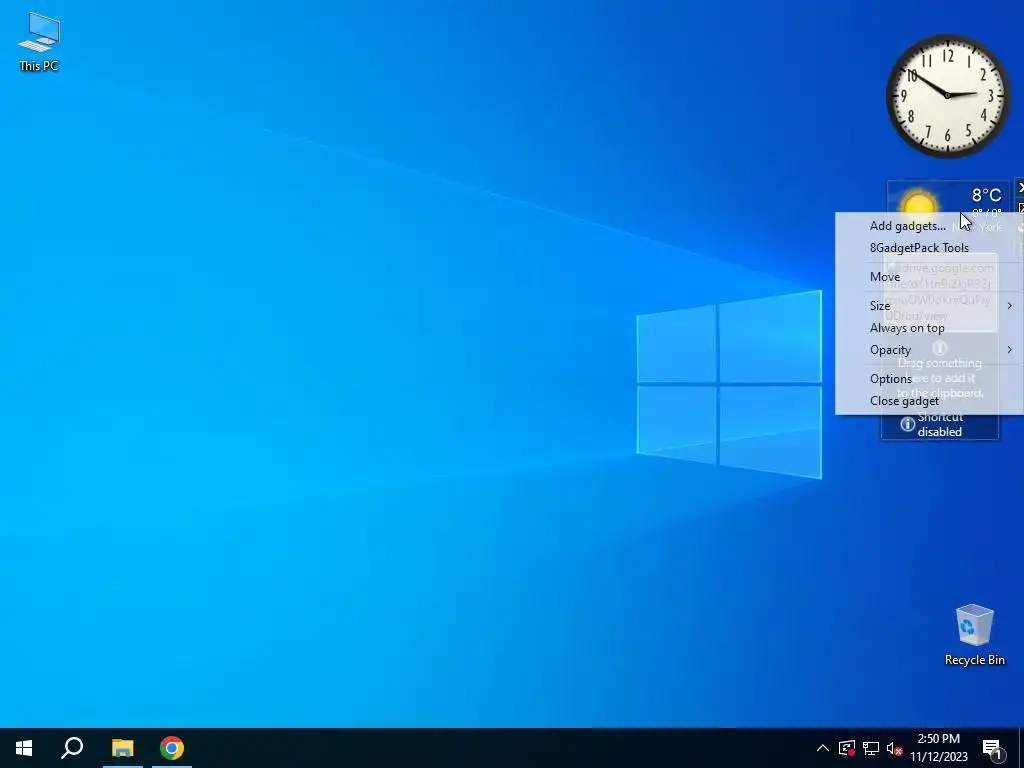Viewport: 1024px width, 768px height.
Task: Select Close gadget menu entry
Action: point(929,401)
